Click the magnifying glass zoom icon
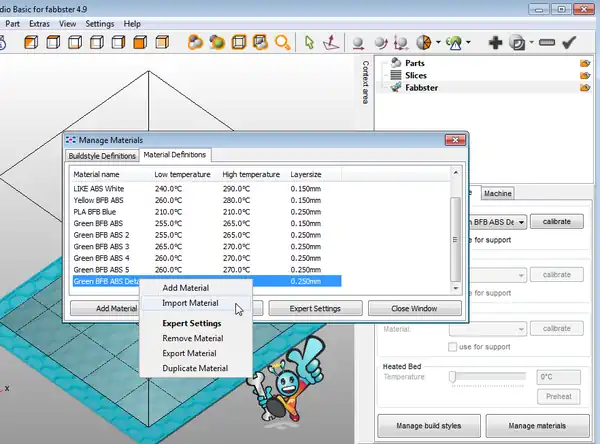This screenshot has width=600, height=444. pos(282,43)
